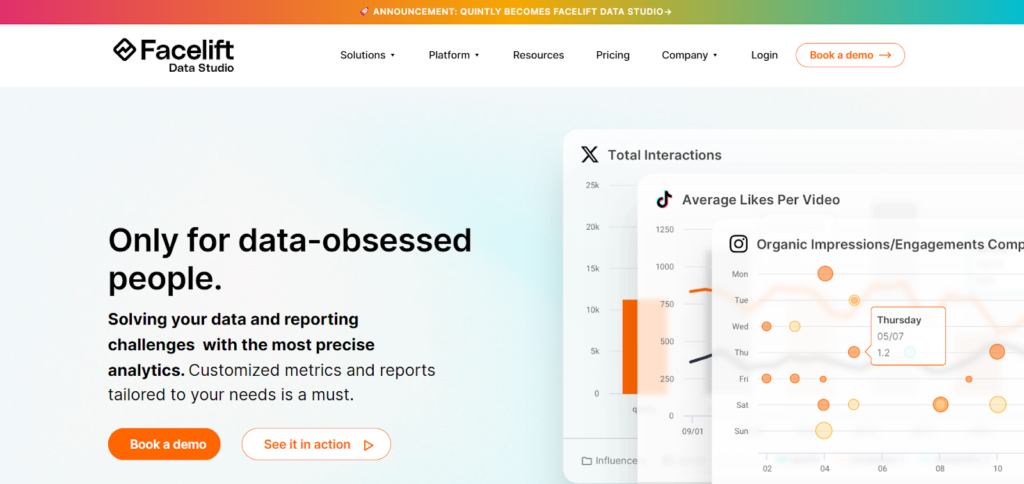Click the large bubble in the Mon row
The height and width of the screenshot is (484, 1024).
tap(825, 274)
